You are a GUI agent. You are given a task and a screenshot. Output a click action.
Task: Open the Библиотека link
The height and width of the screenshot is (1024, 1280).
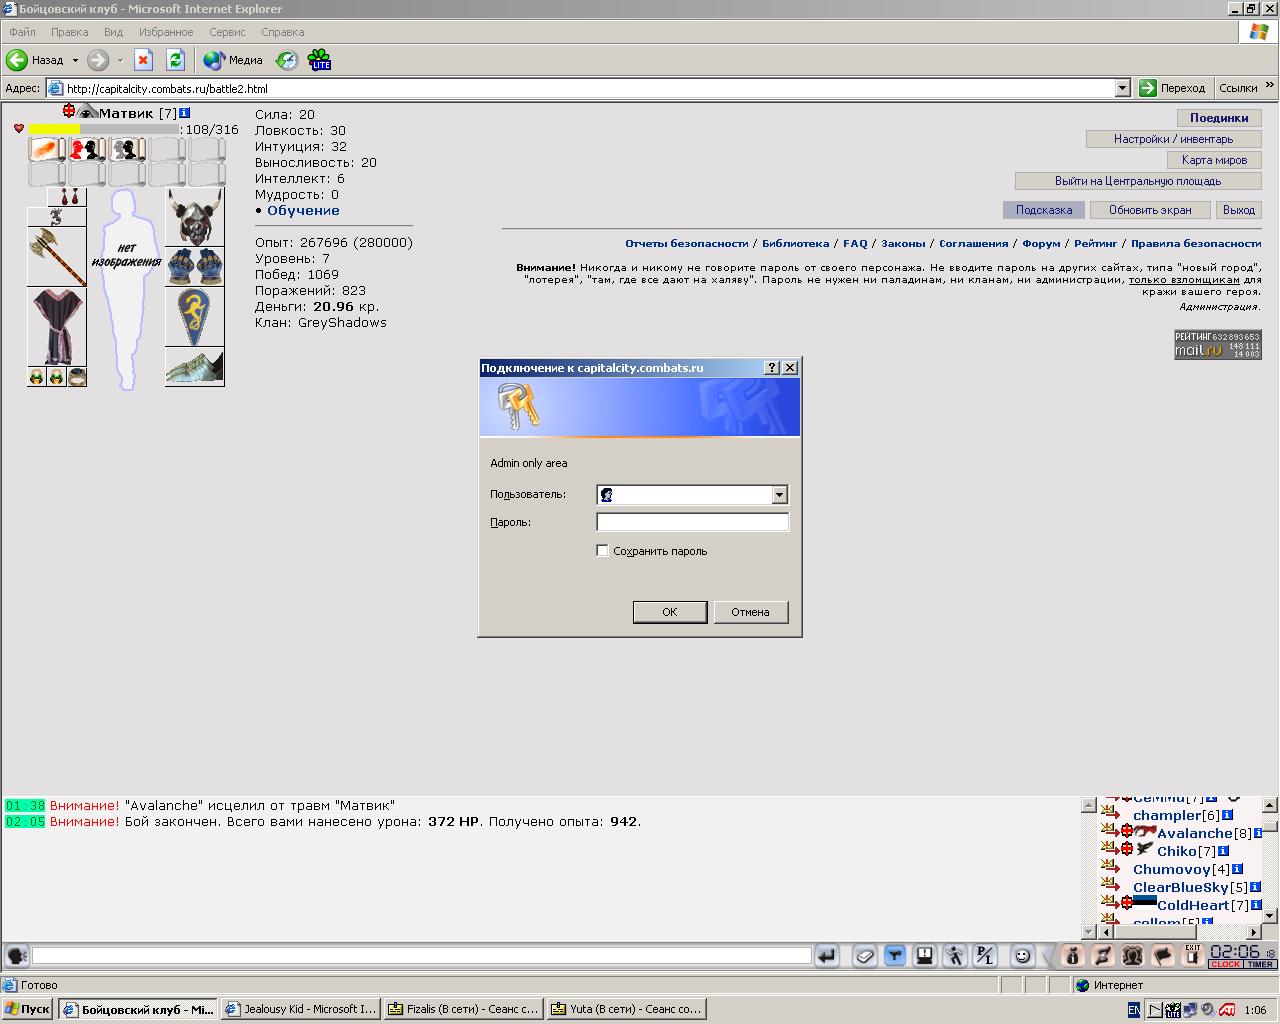[x=795, y=243]
